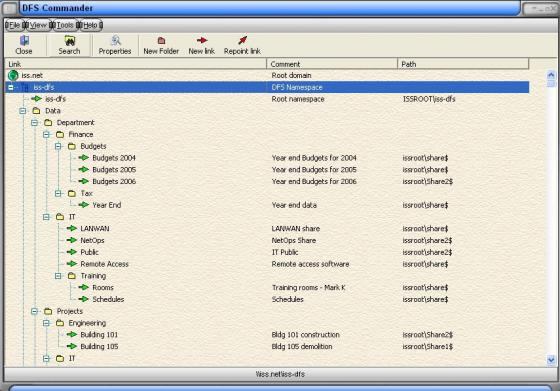Click the 'Training rooms - Mark K' comment

pyautogui.click(x=309, y=287)
